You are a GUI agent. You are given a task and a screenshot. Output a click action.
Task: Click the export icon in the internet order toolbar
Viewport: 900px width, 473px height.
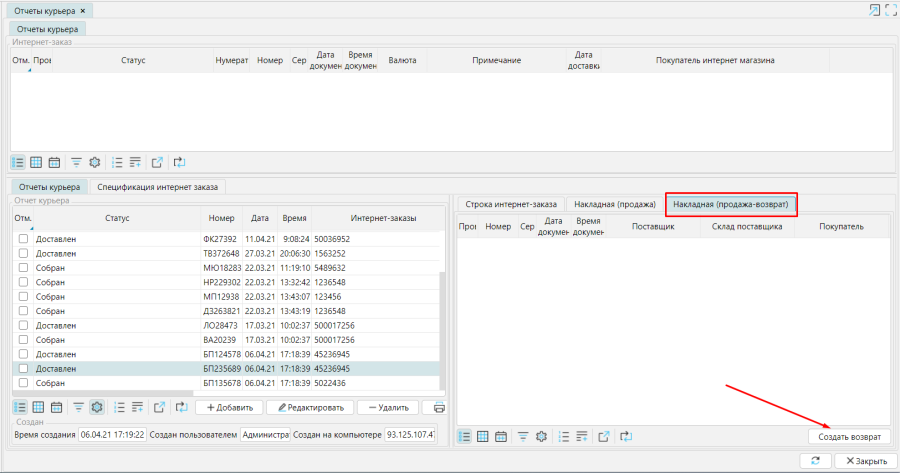pos(157,161)
